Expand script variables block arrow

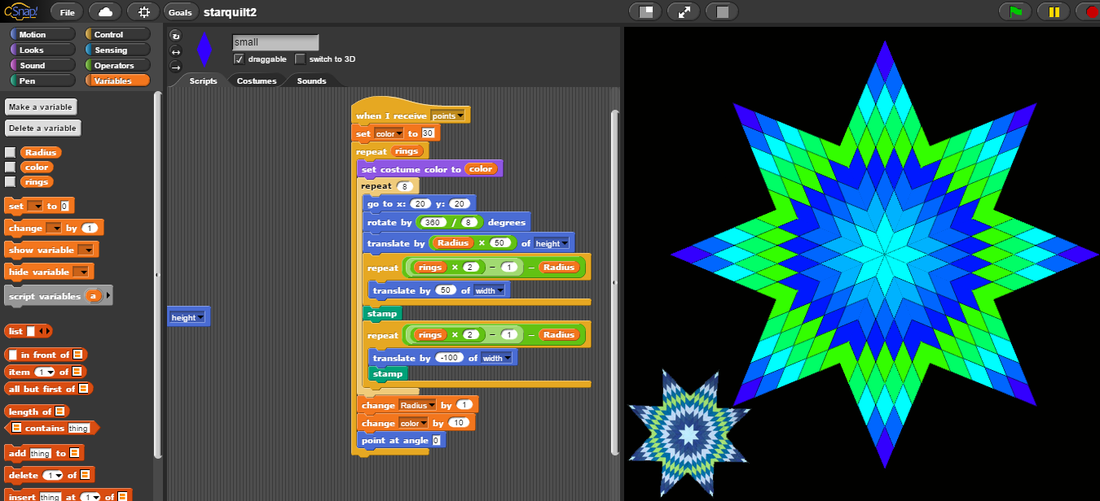(108, 296)
